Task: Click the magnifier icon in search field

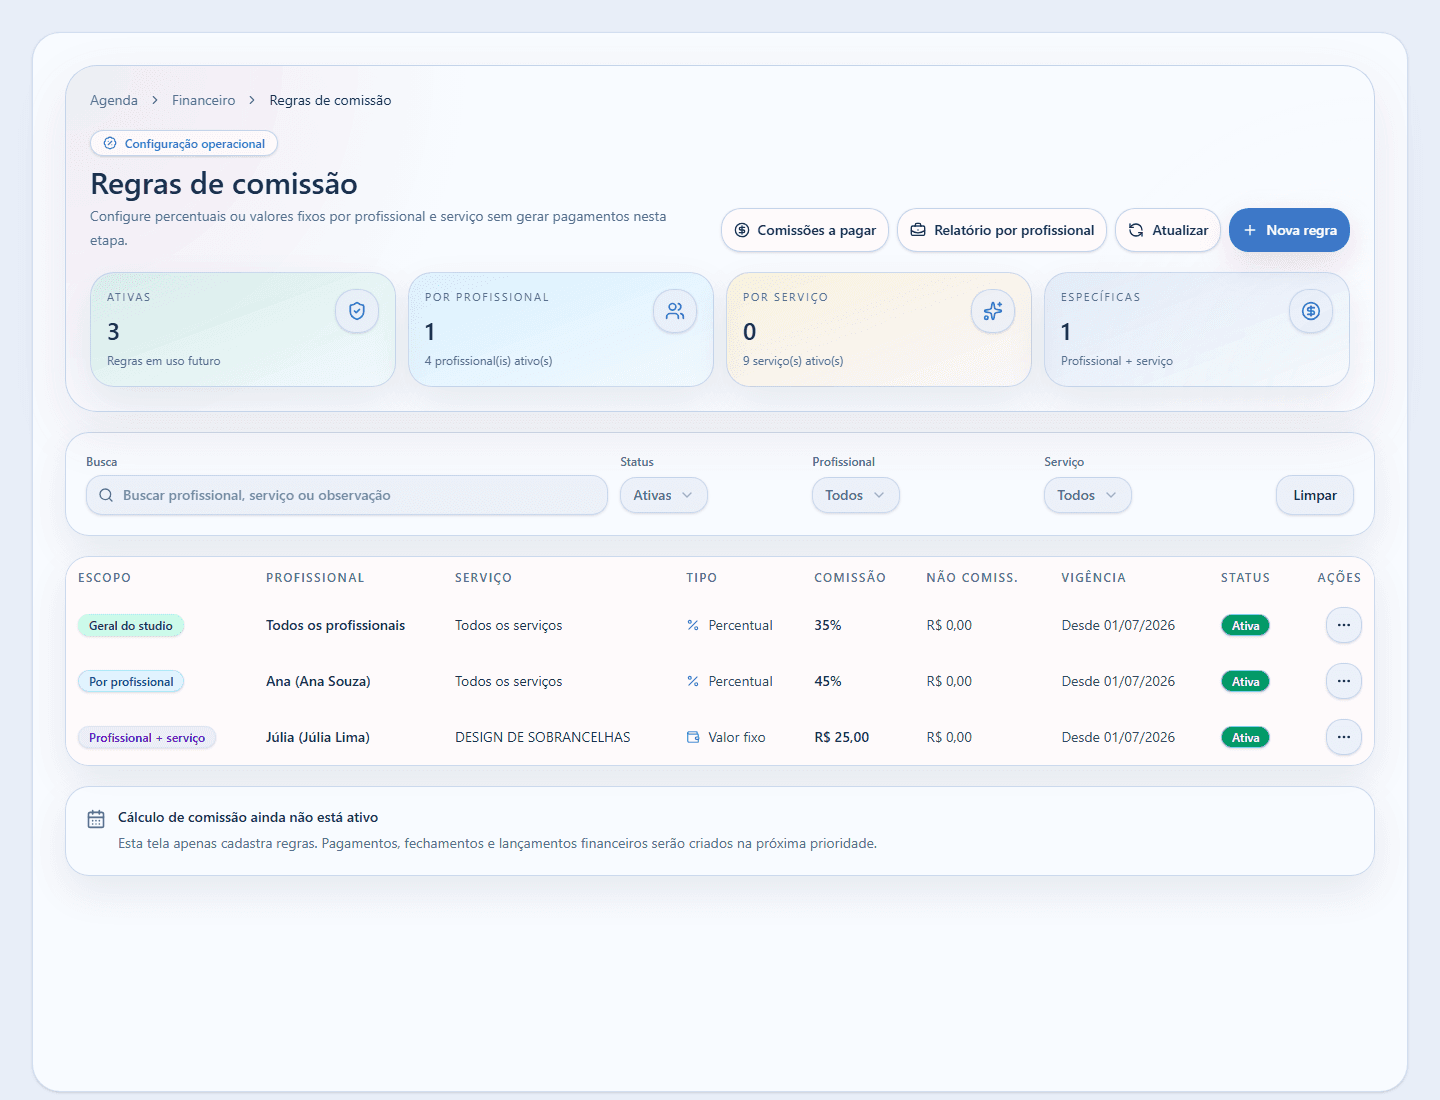Action: pyautogui.click(x=106, y=495)
